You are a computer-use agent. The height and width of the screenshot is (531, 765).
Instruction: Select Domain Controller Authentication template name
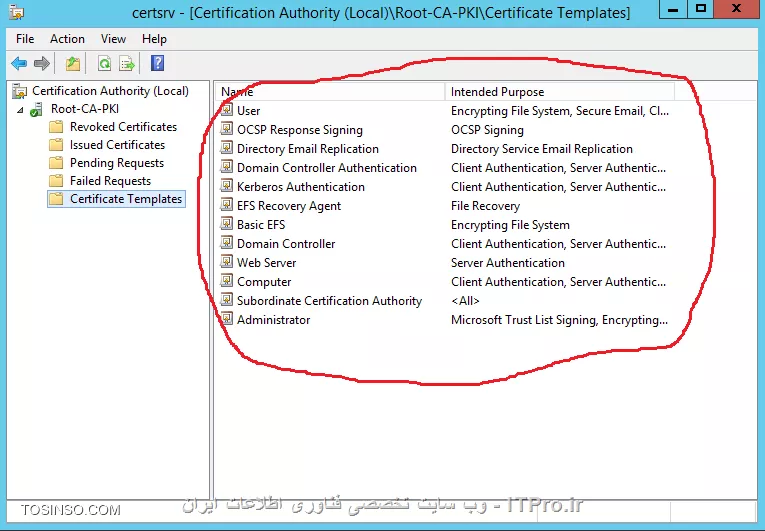point(327,168)
